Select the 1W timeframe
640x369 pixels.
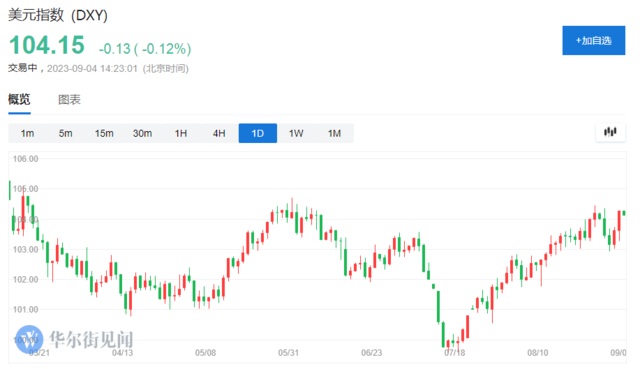(x=296, y=133)
